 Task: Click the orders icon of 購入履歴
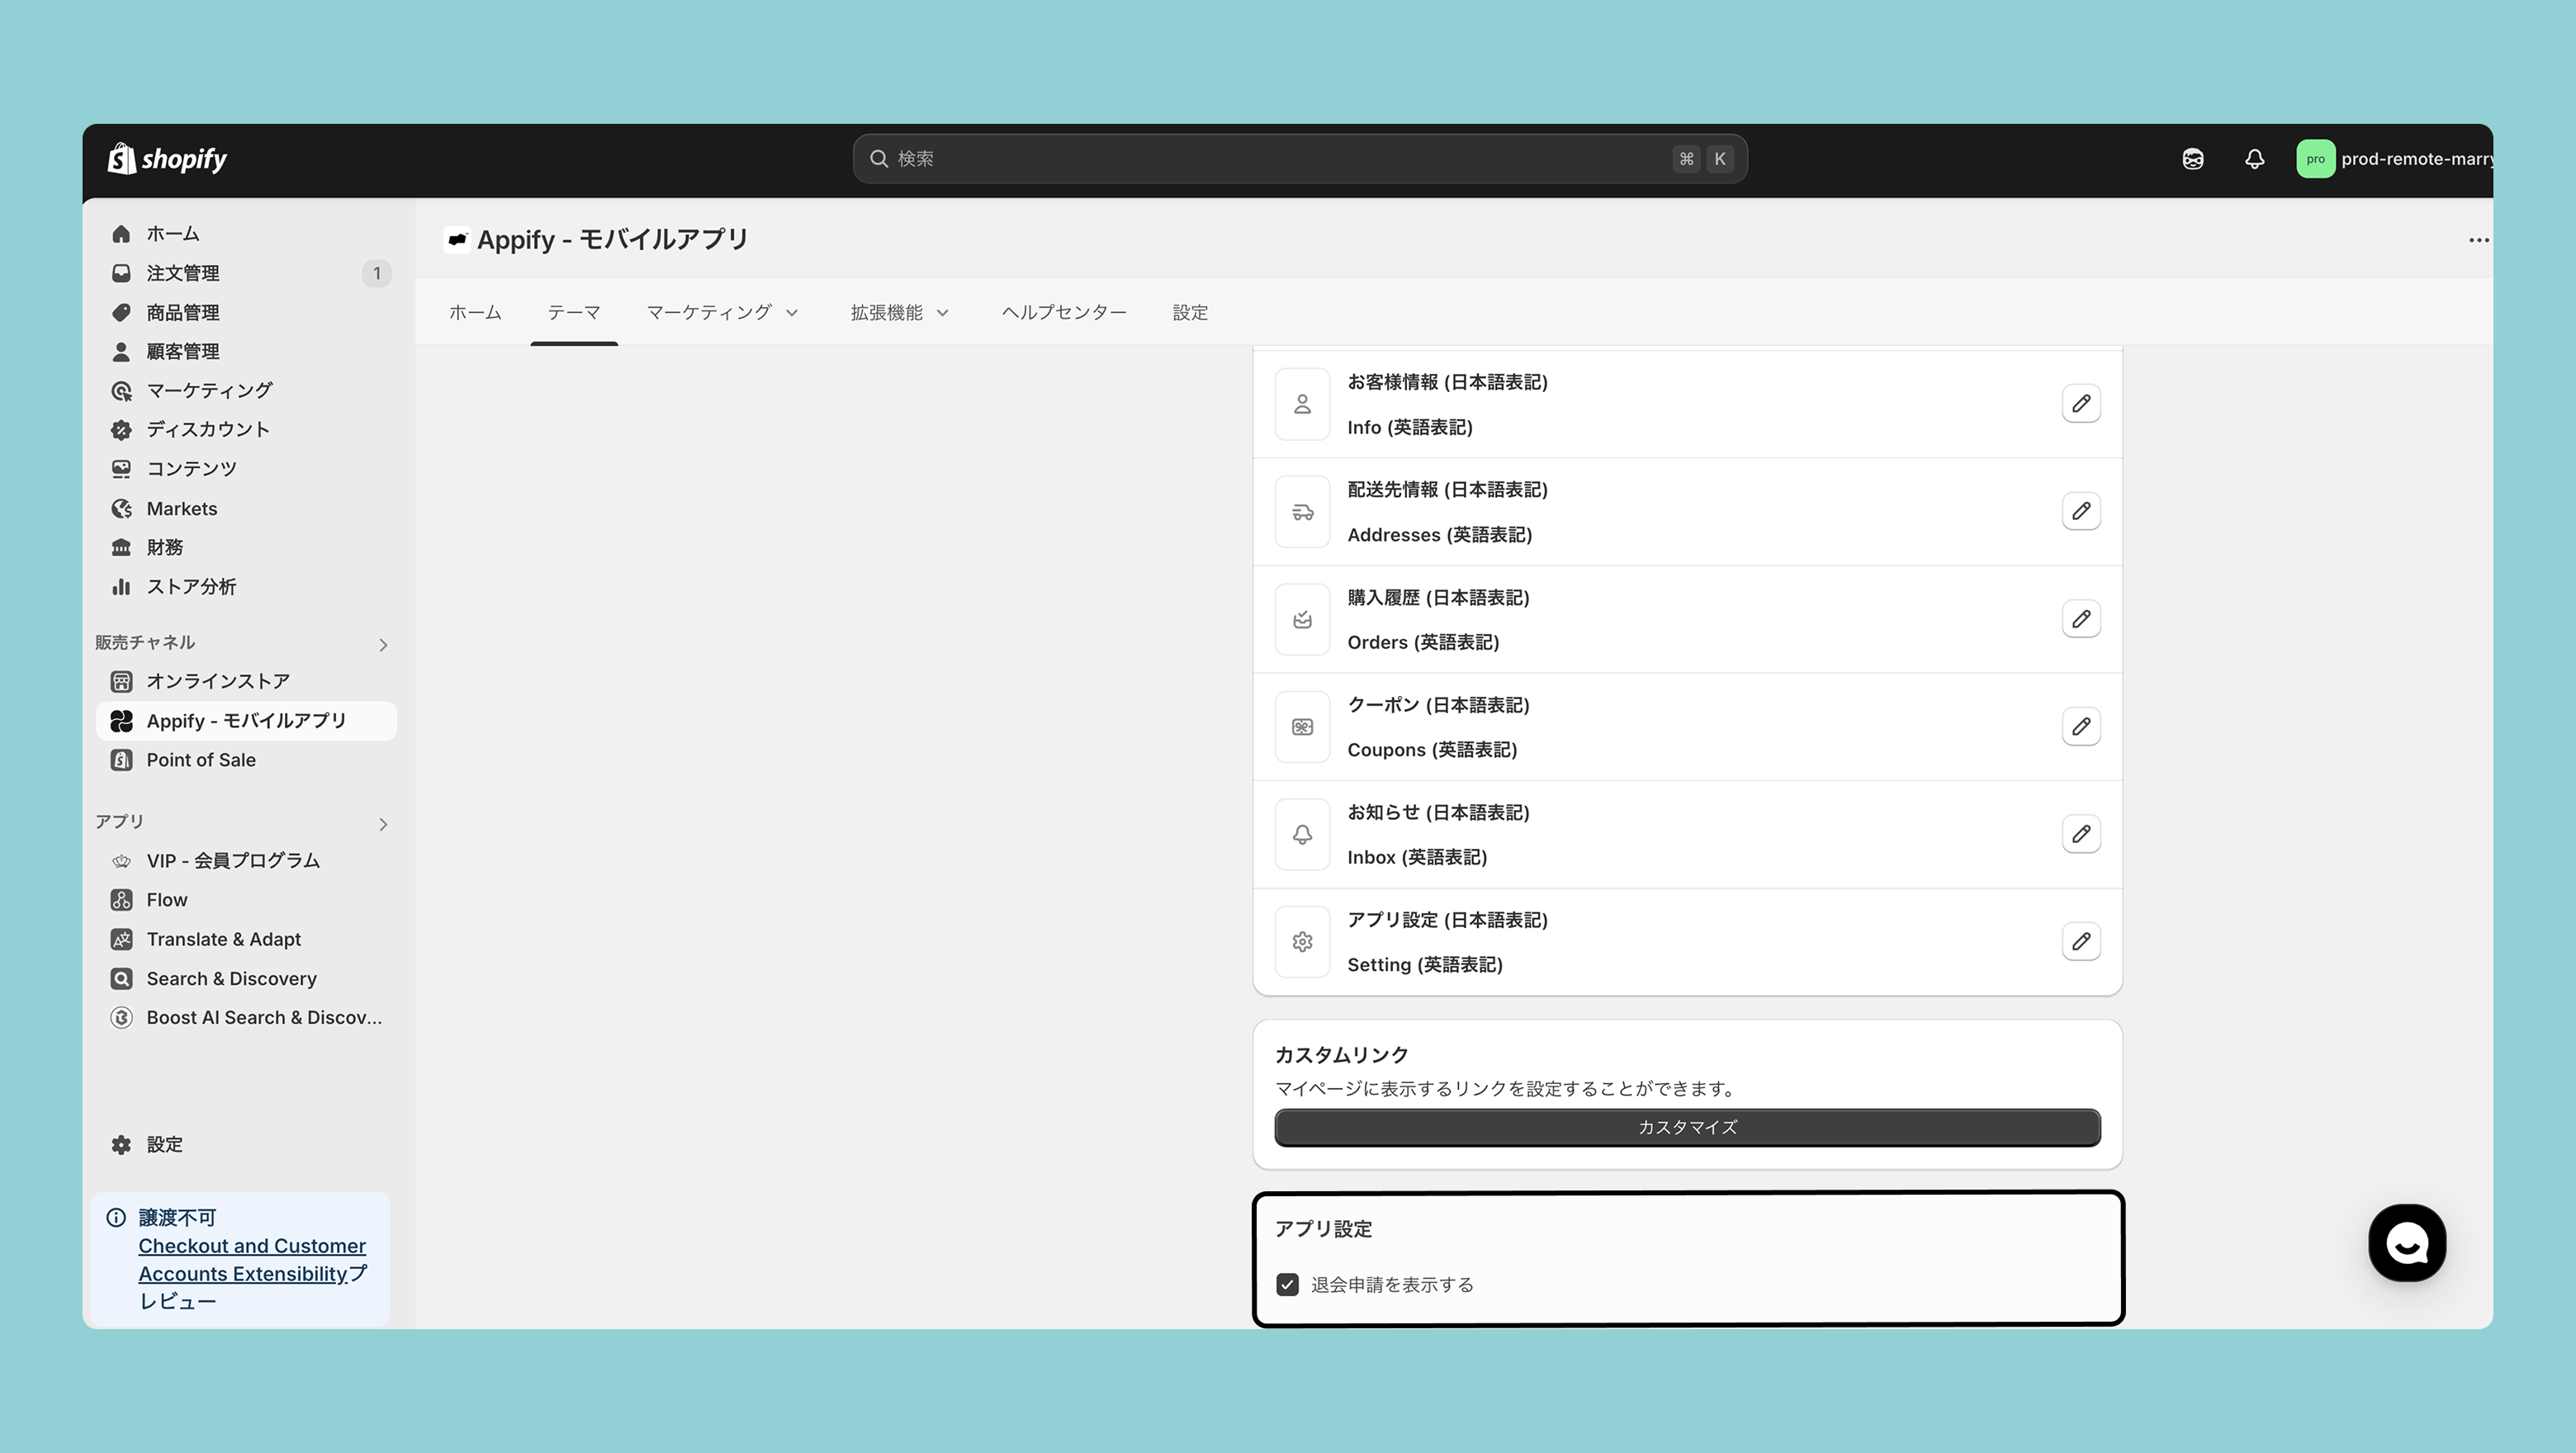1302,620
